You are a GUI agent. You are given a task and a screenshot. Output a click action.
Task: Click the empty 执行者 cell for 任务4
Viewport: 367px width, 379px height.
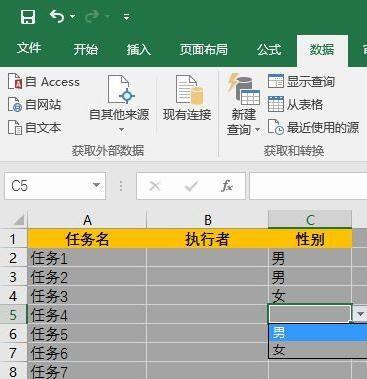[x=207, y=315]
